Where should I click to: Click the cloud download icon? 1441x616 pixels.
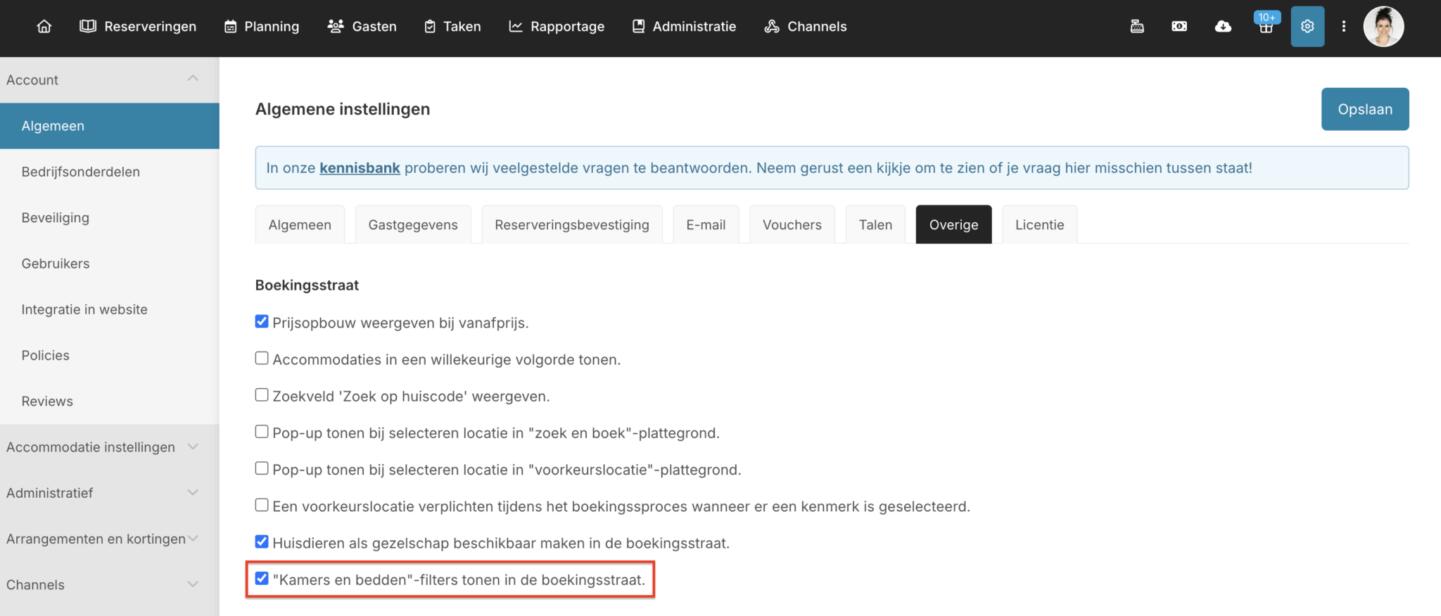point(1223,27)
